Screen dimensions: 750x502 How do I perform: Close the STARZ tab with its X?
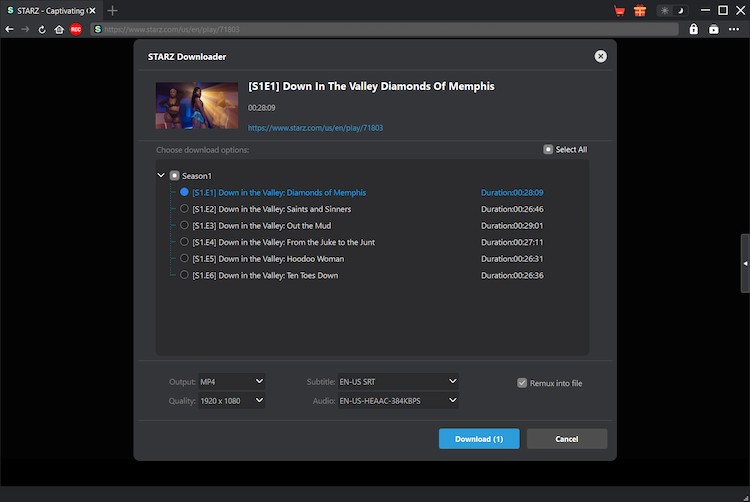pos(92,11)
